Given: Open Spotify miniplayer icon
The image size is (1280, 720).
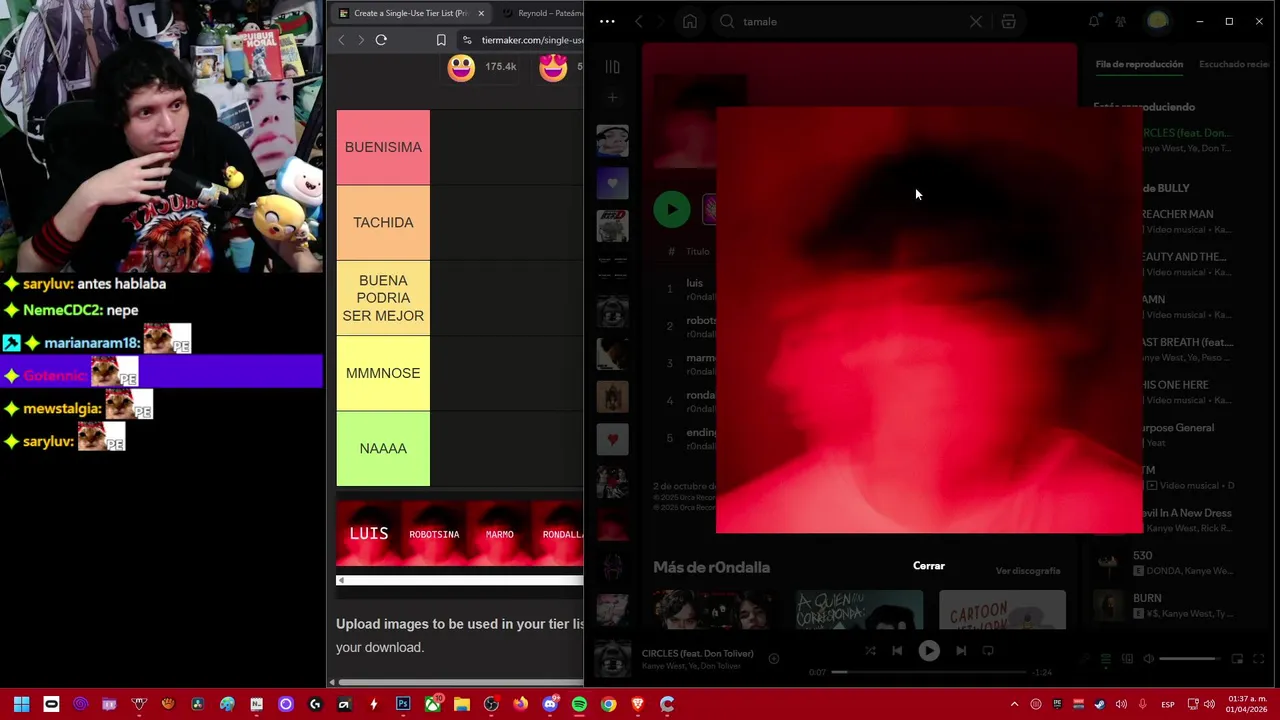Looking at the screenshot, I should click(x=1237, y=659).
